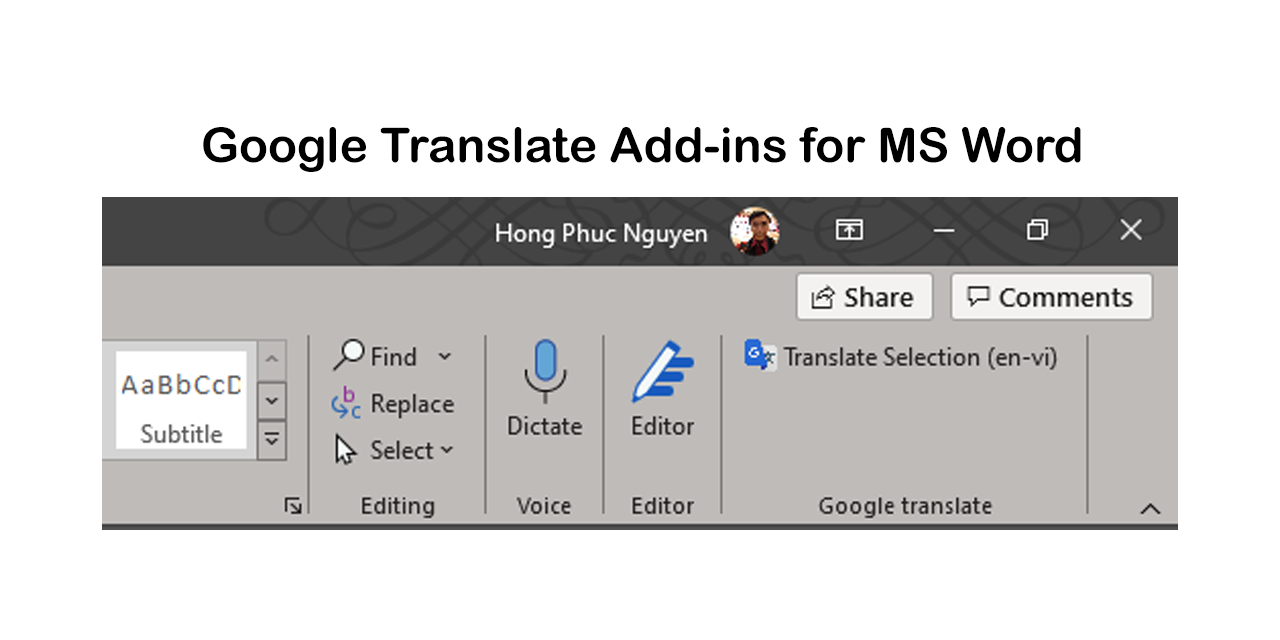
Task: Click the Editing group label
Action: 397,506
